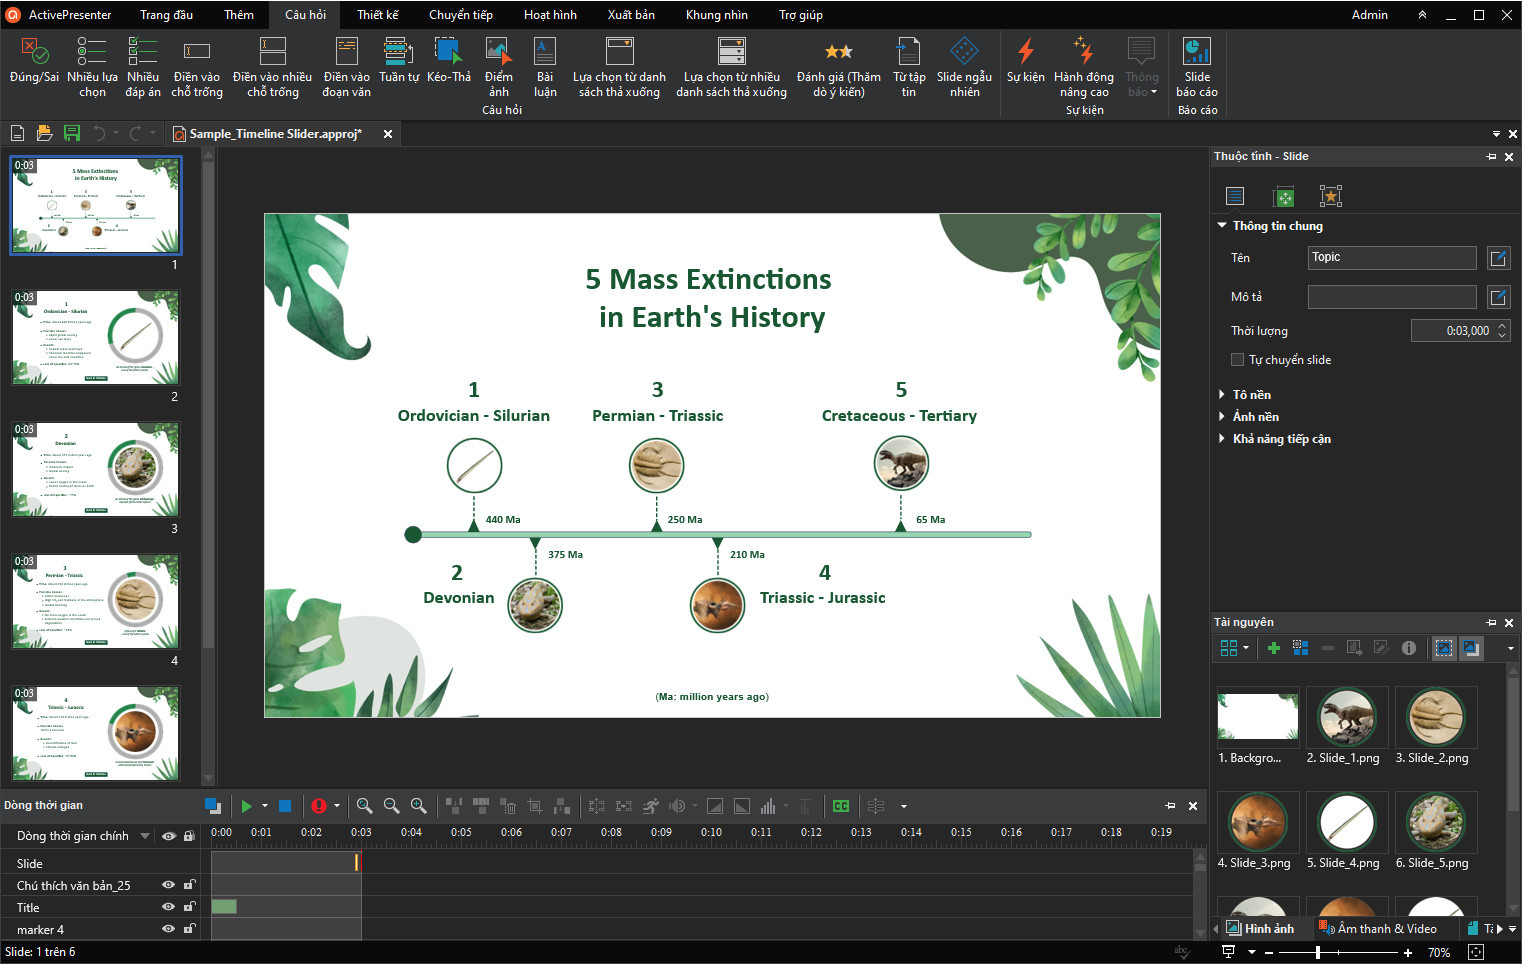Open the Thiết kế ribbon tab
This screenshot has height=964, width=1522.
[377, 15]
